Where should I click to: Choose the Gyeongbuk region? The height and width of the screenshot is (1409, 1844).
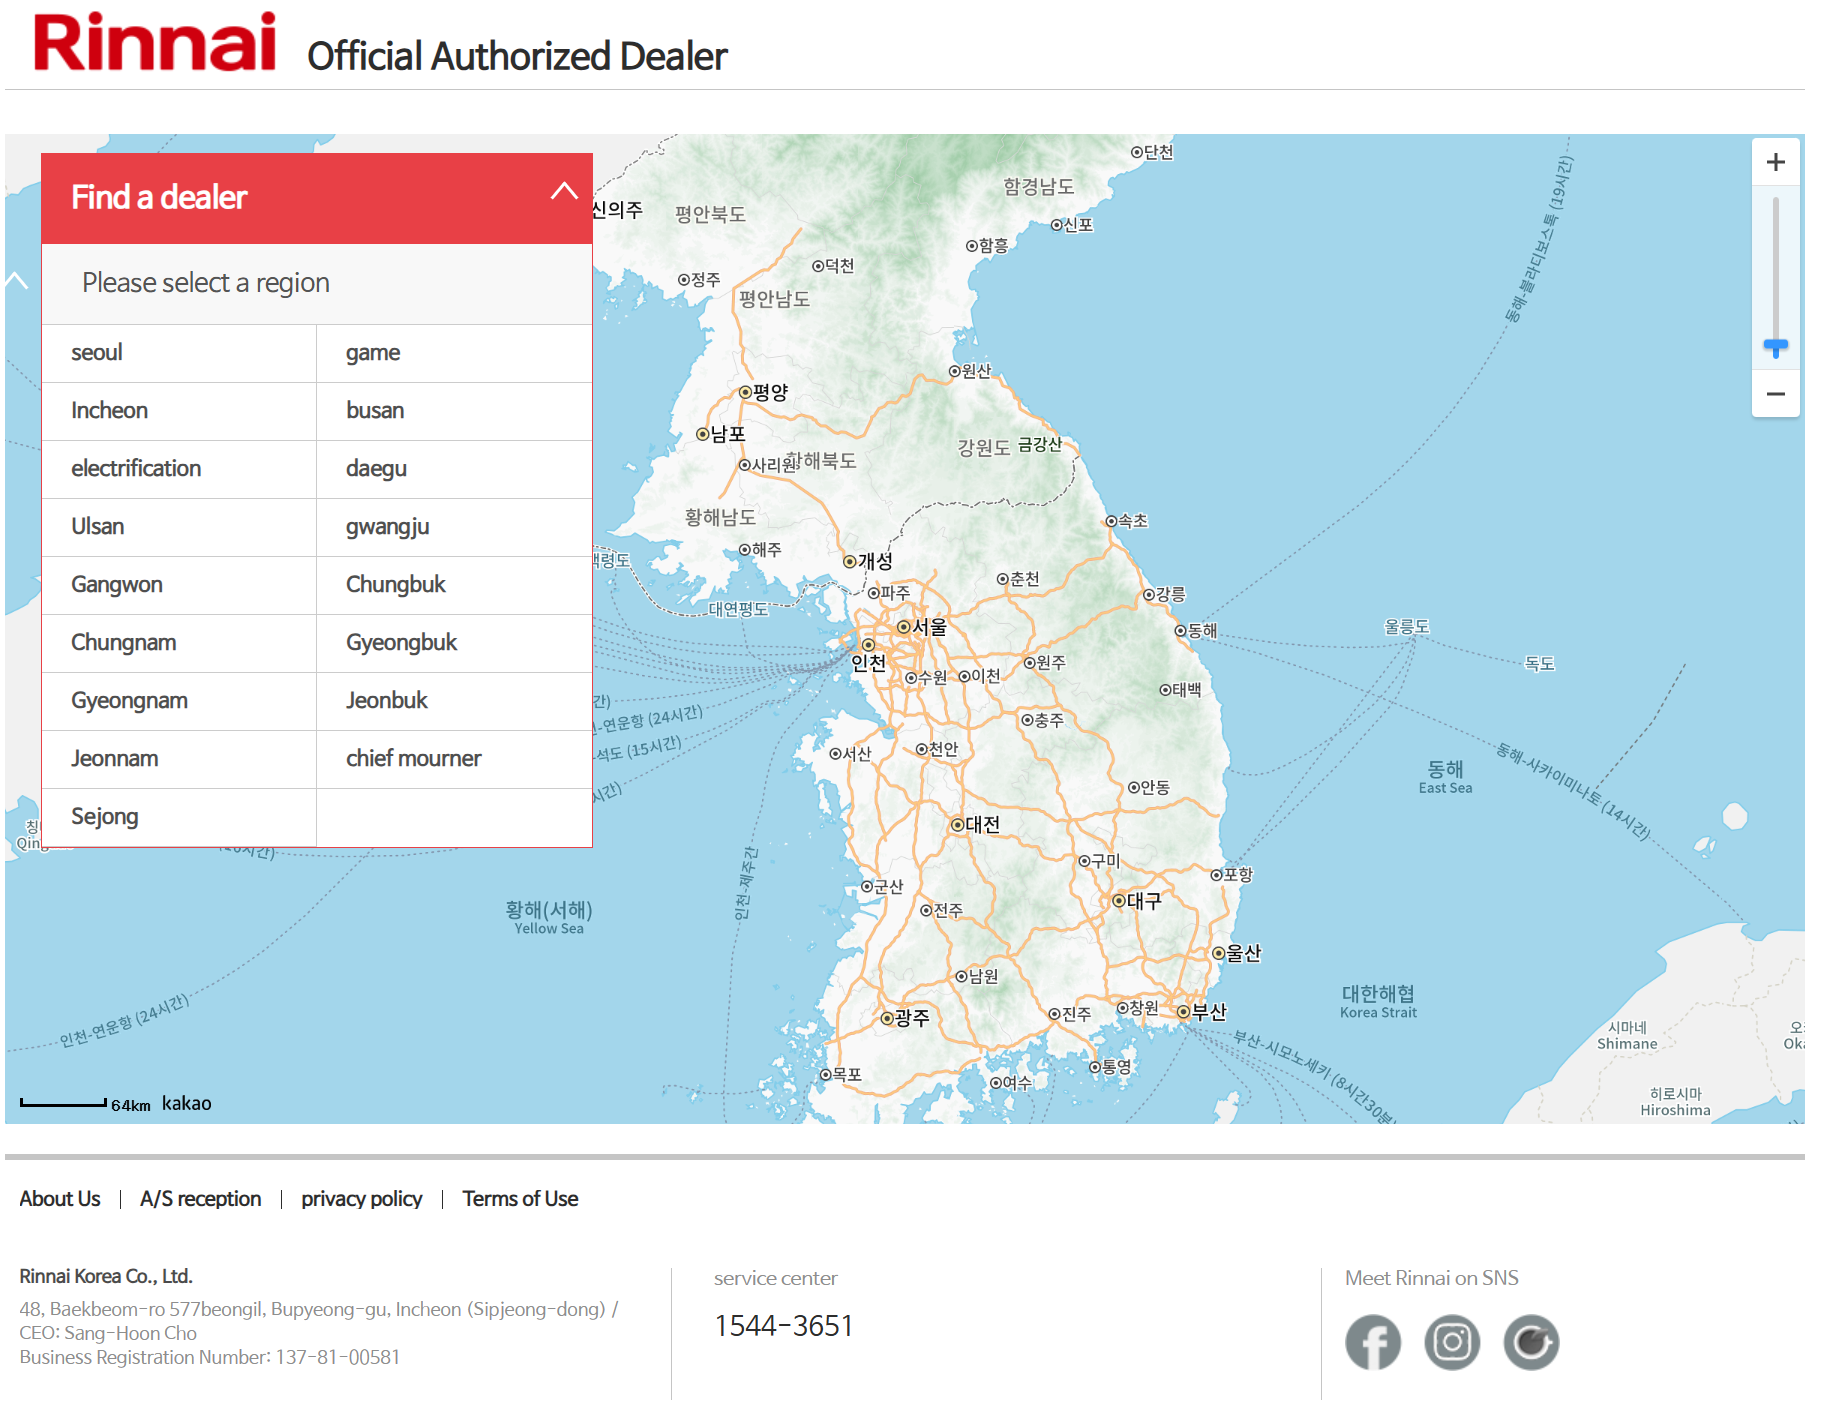[x=454, y=643]
